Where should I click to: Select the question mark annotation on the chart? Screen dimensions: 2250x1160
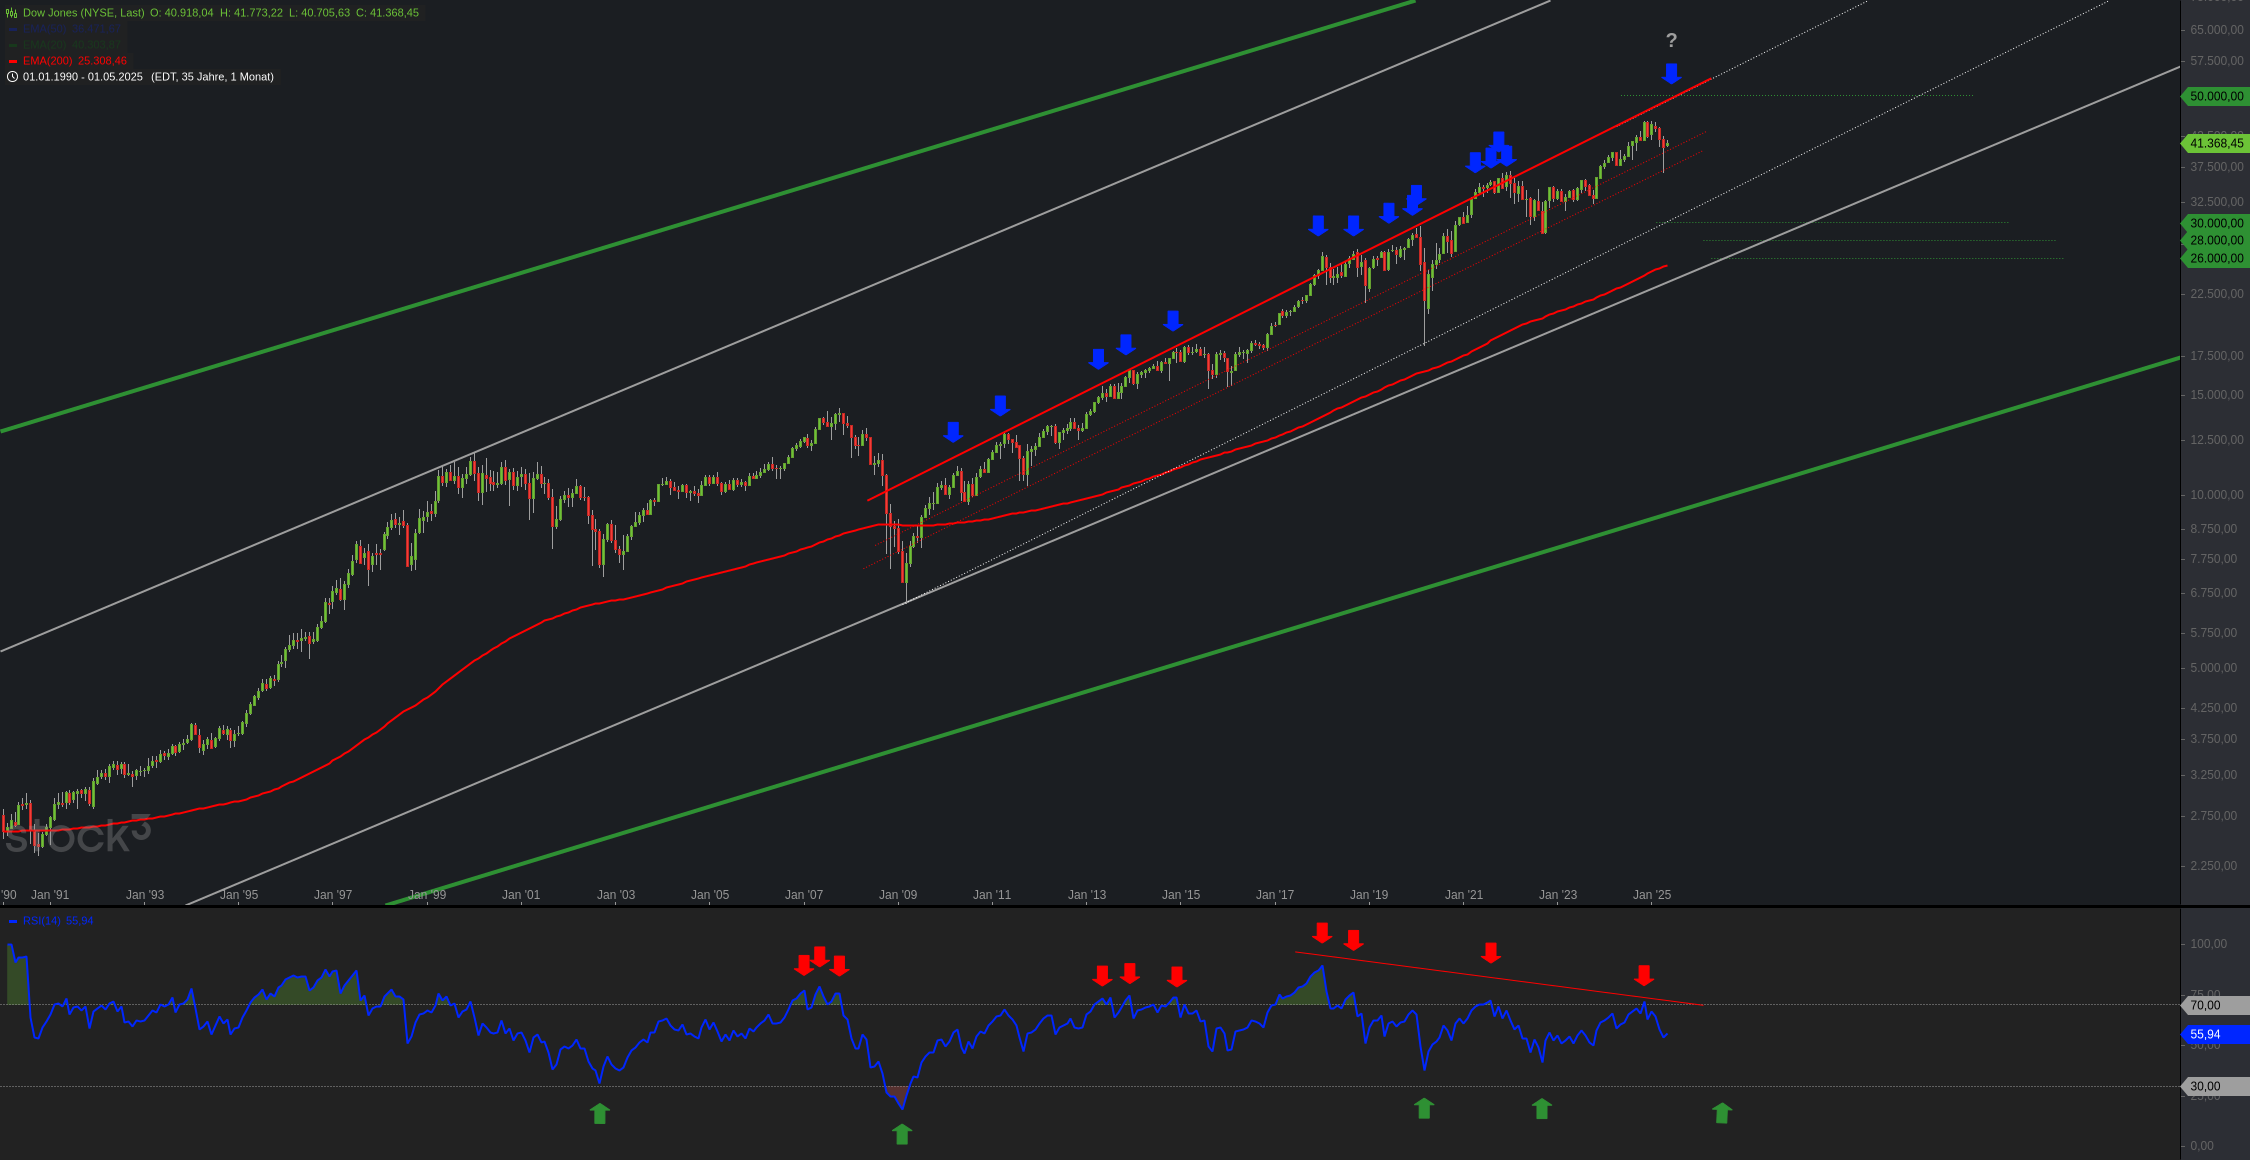(x=1671, y=41)
